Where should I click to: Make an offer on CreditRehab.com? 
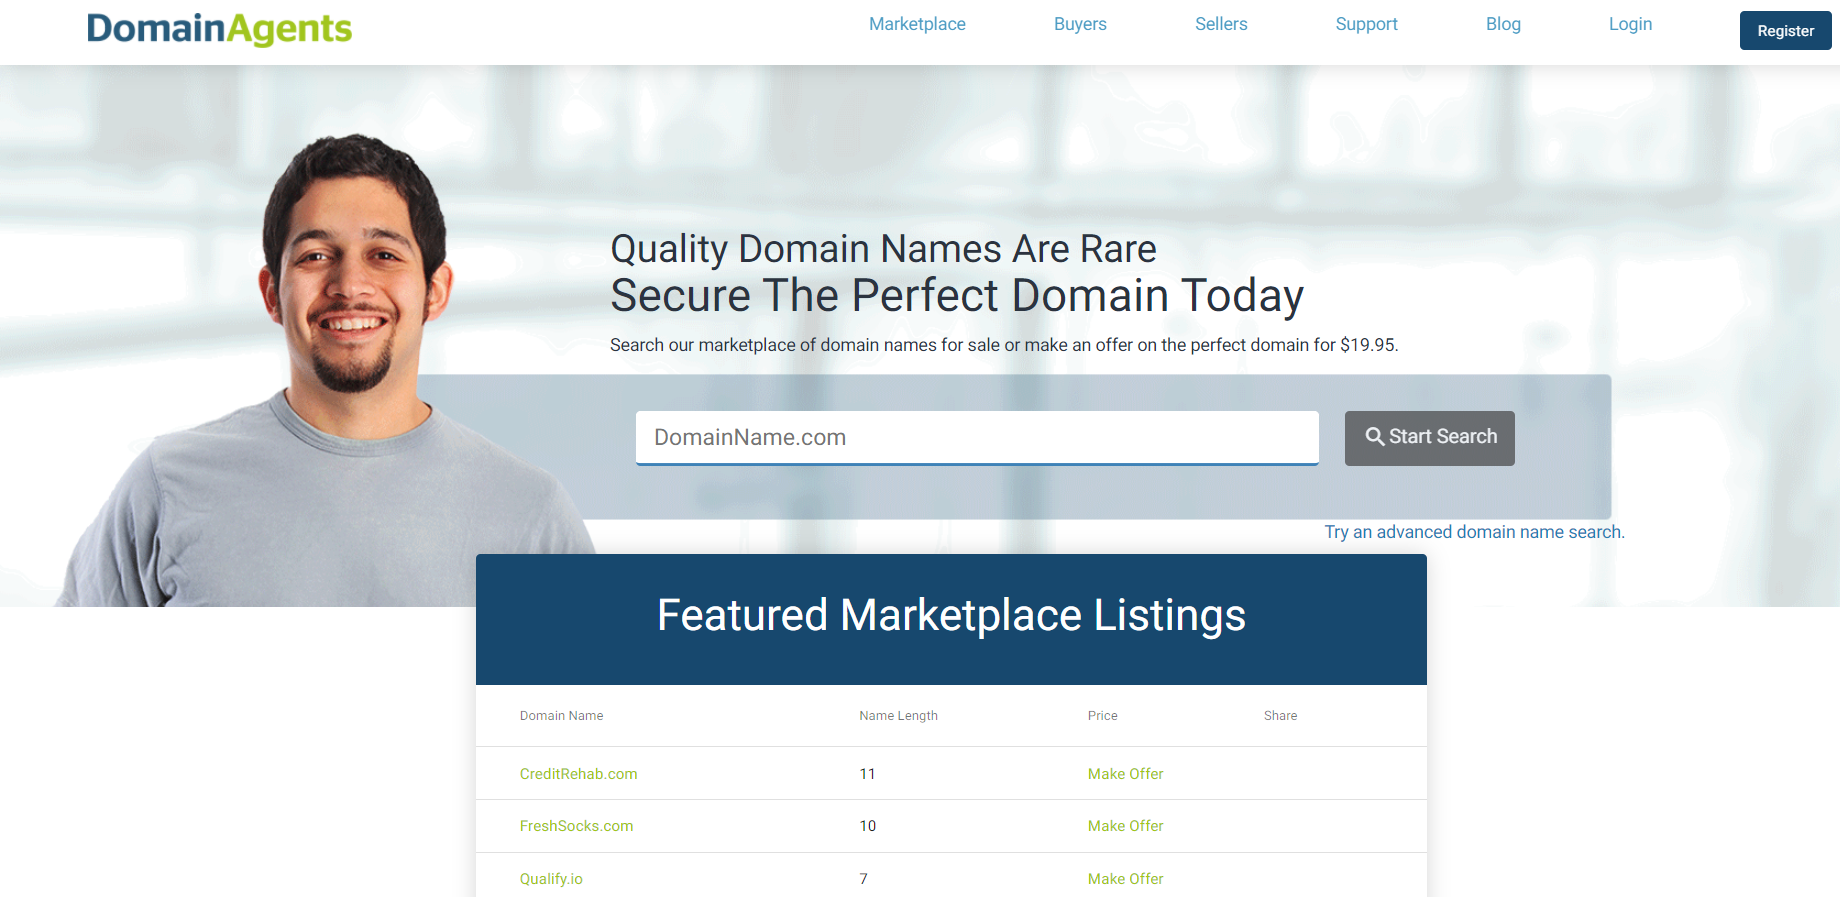(x=1125, y=774)
